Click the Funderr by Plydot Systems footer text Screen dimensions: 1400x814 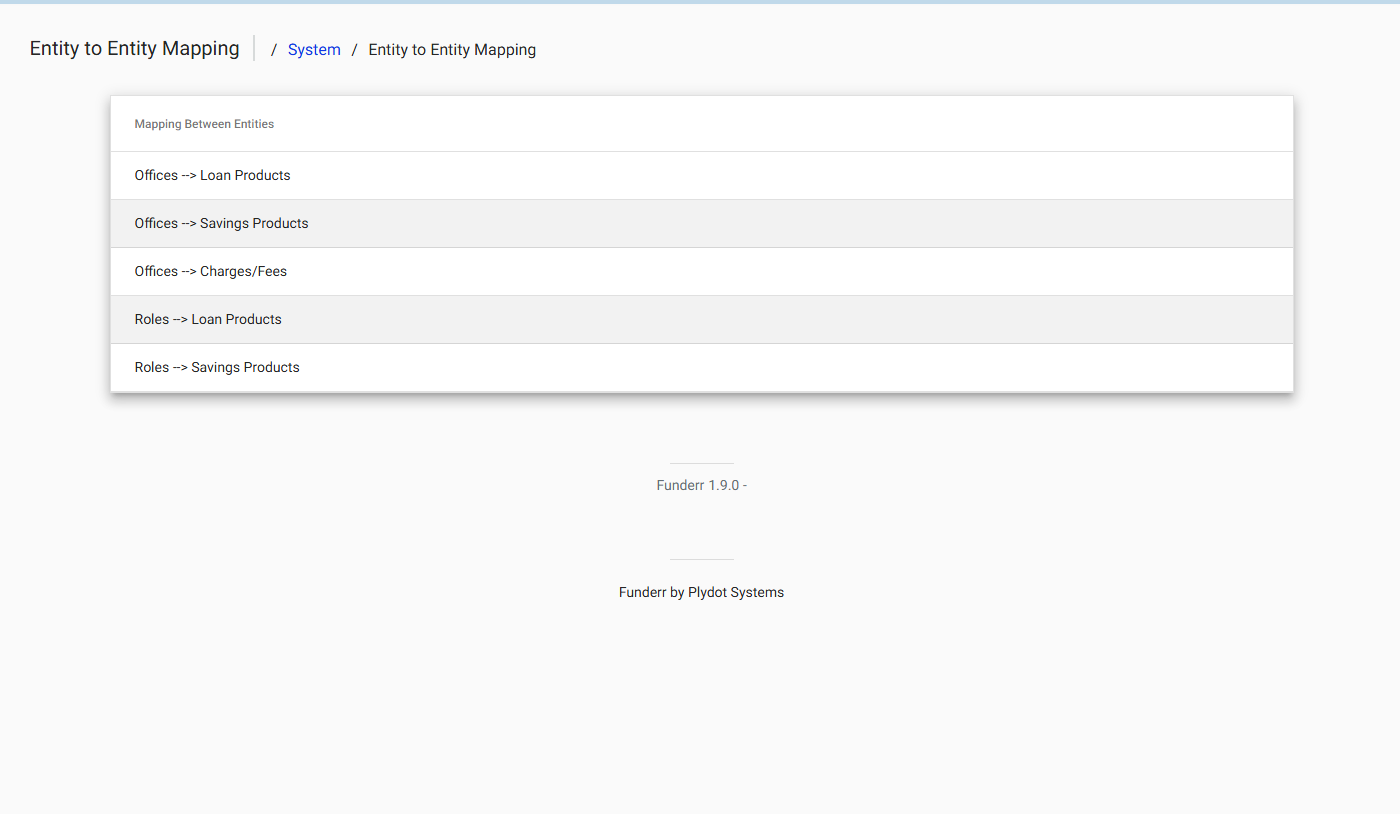(x=701, y=592)
